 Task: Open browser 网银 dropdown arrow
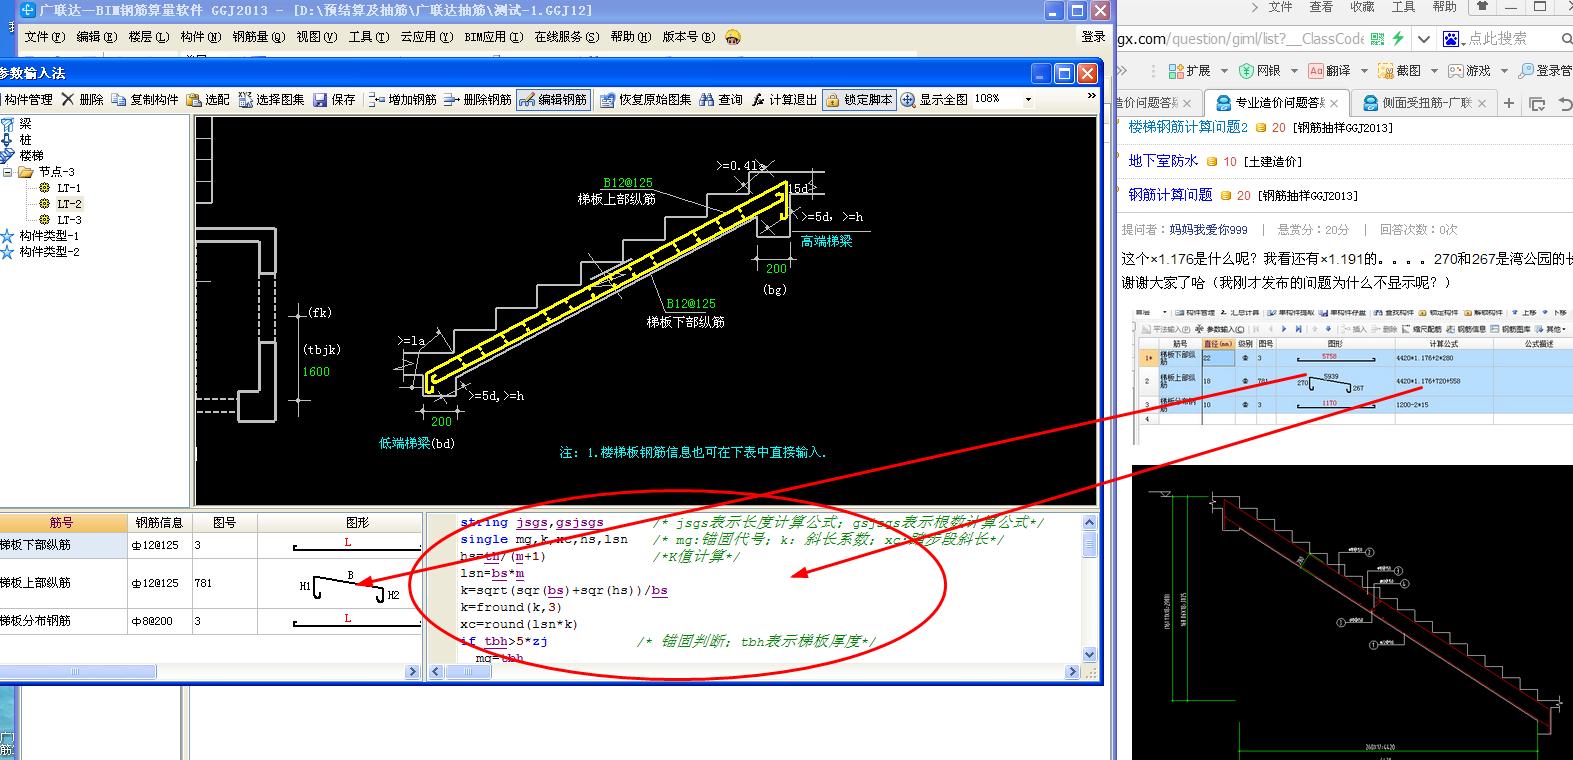[1294, 71]
